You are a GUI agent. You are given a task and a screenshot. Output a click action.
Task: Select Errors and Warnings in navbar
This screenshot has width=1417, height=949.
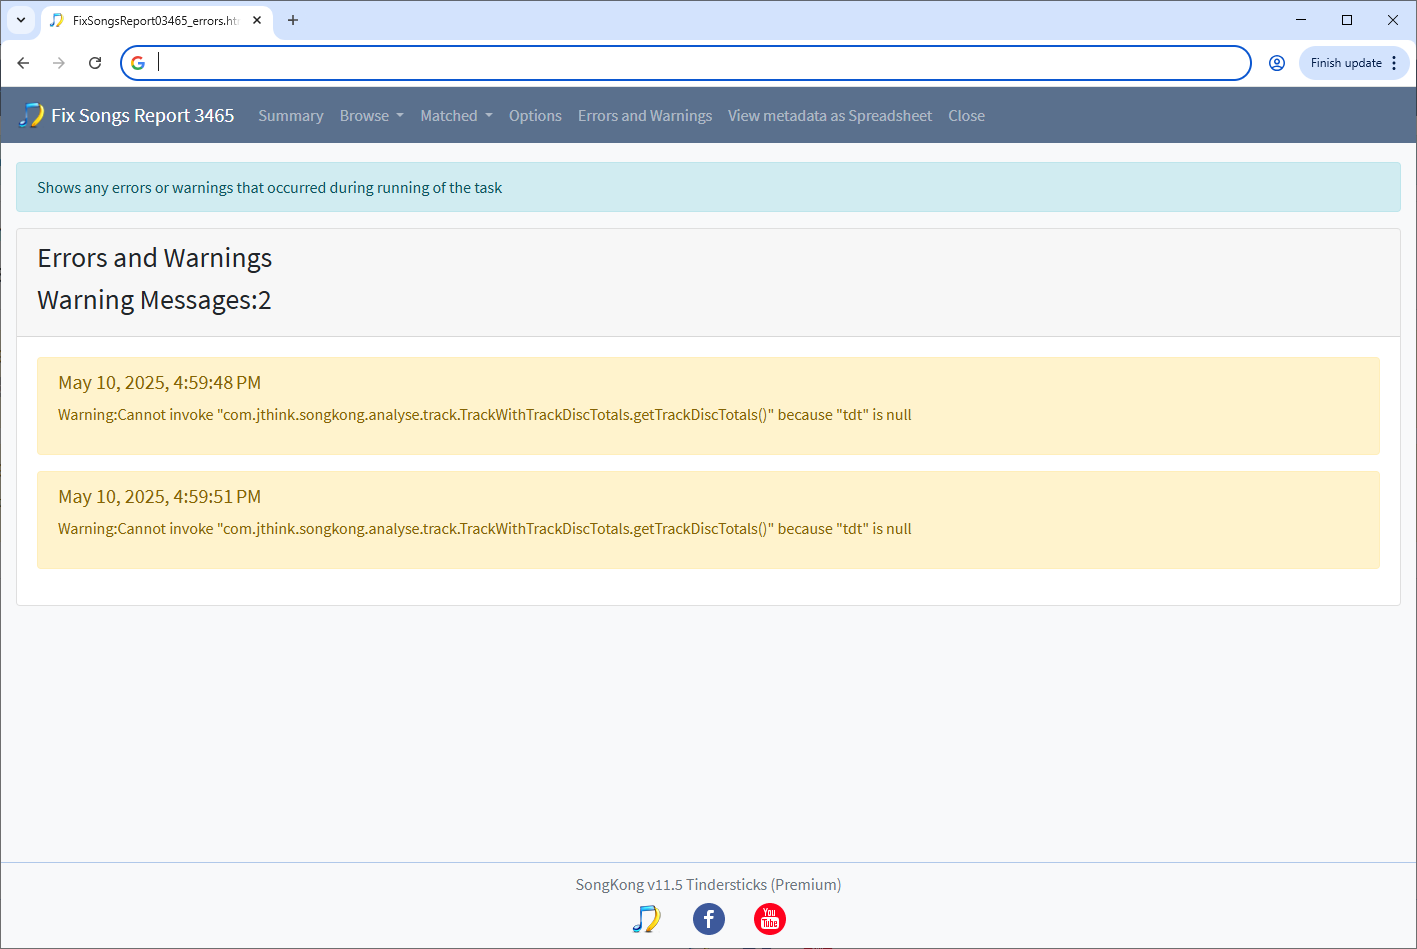pos(644,116)
